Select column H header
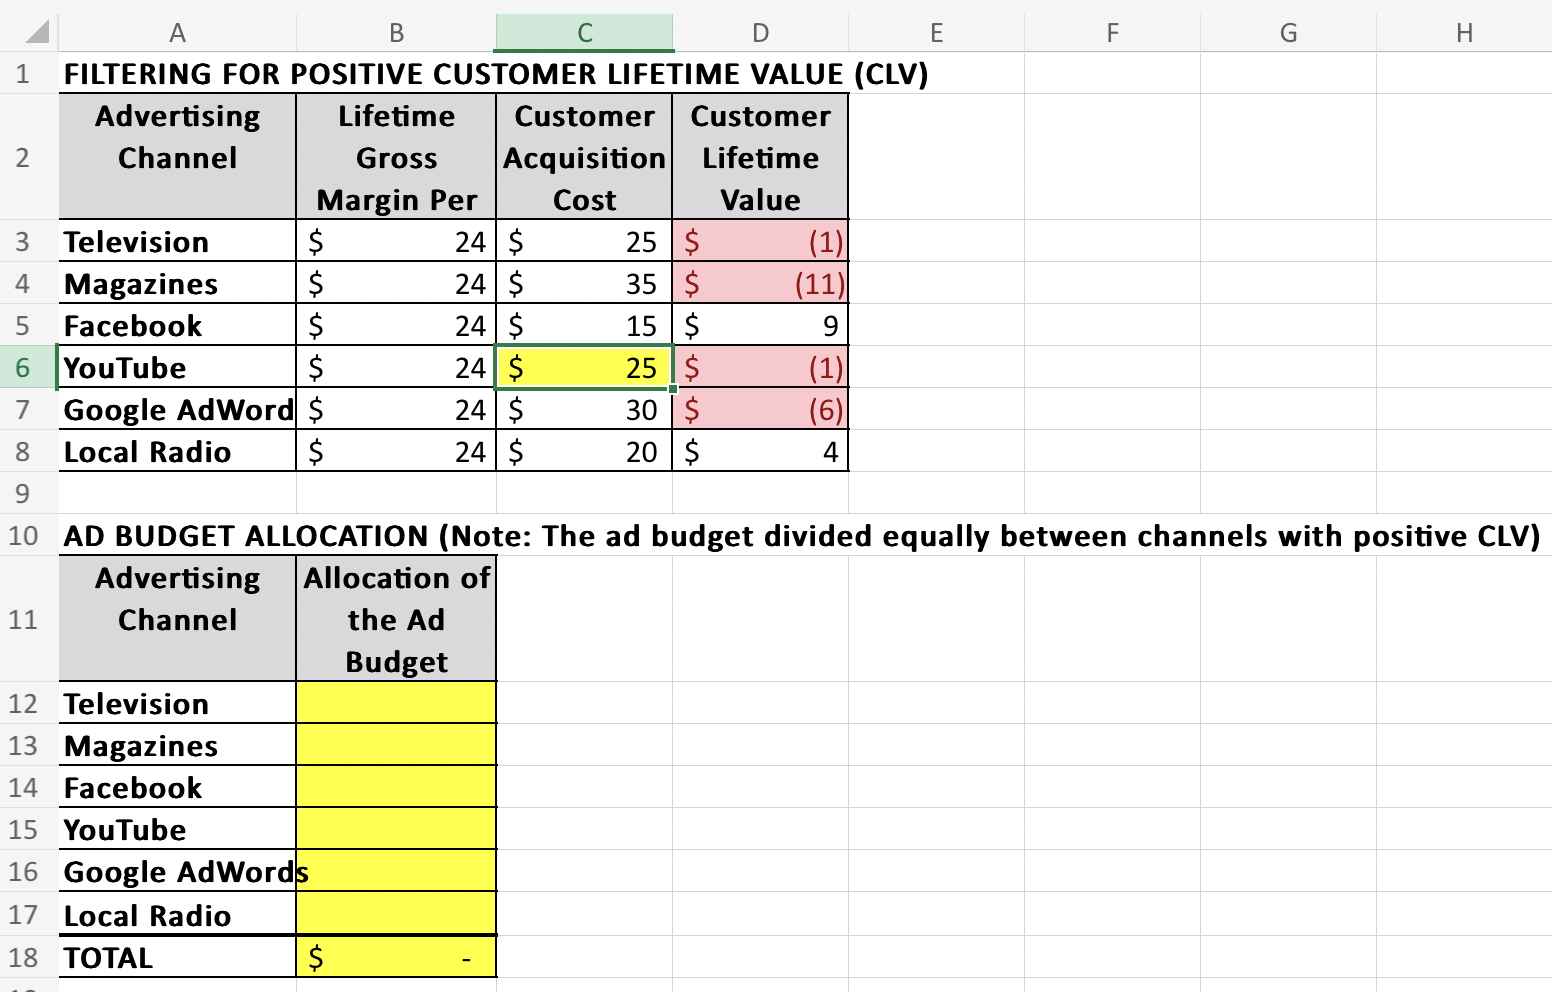This screenshot has width=1552, height=992. pyautogui.click(x=1464, y=33)
